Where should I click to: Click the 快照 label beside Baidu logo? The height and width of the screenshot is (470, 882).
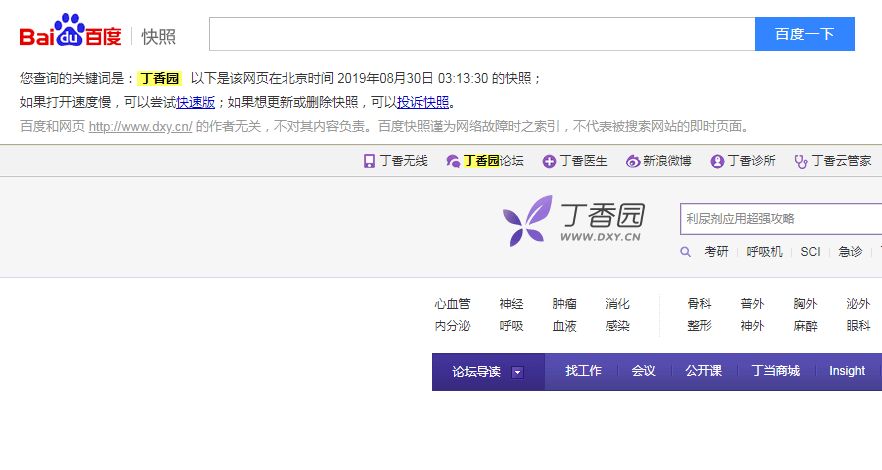tap(159, 37)
